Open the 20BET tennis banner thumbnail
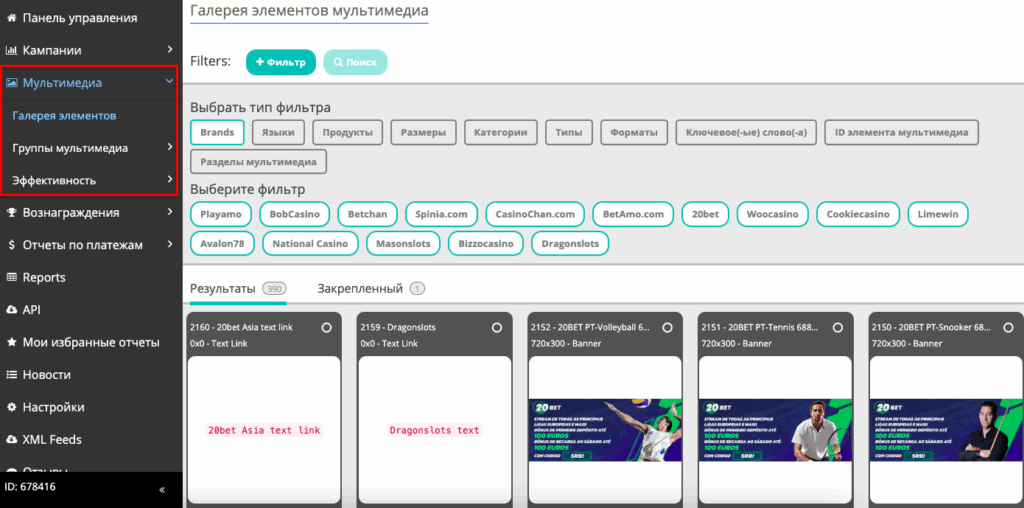The height and width of the screenshot is (508, 1024). point(775,430)
